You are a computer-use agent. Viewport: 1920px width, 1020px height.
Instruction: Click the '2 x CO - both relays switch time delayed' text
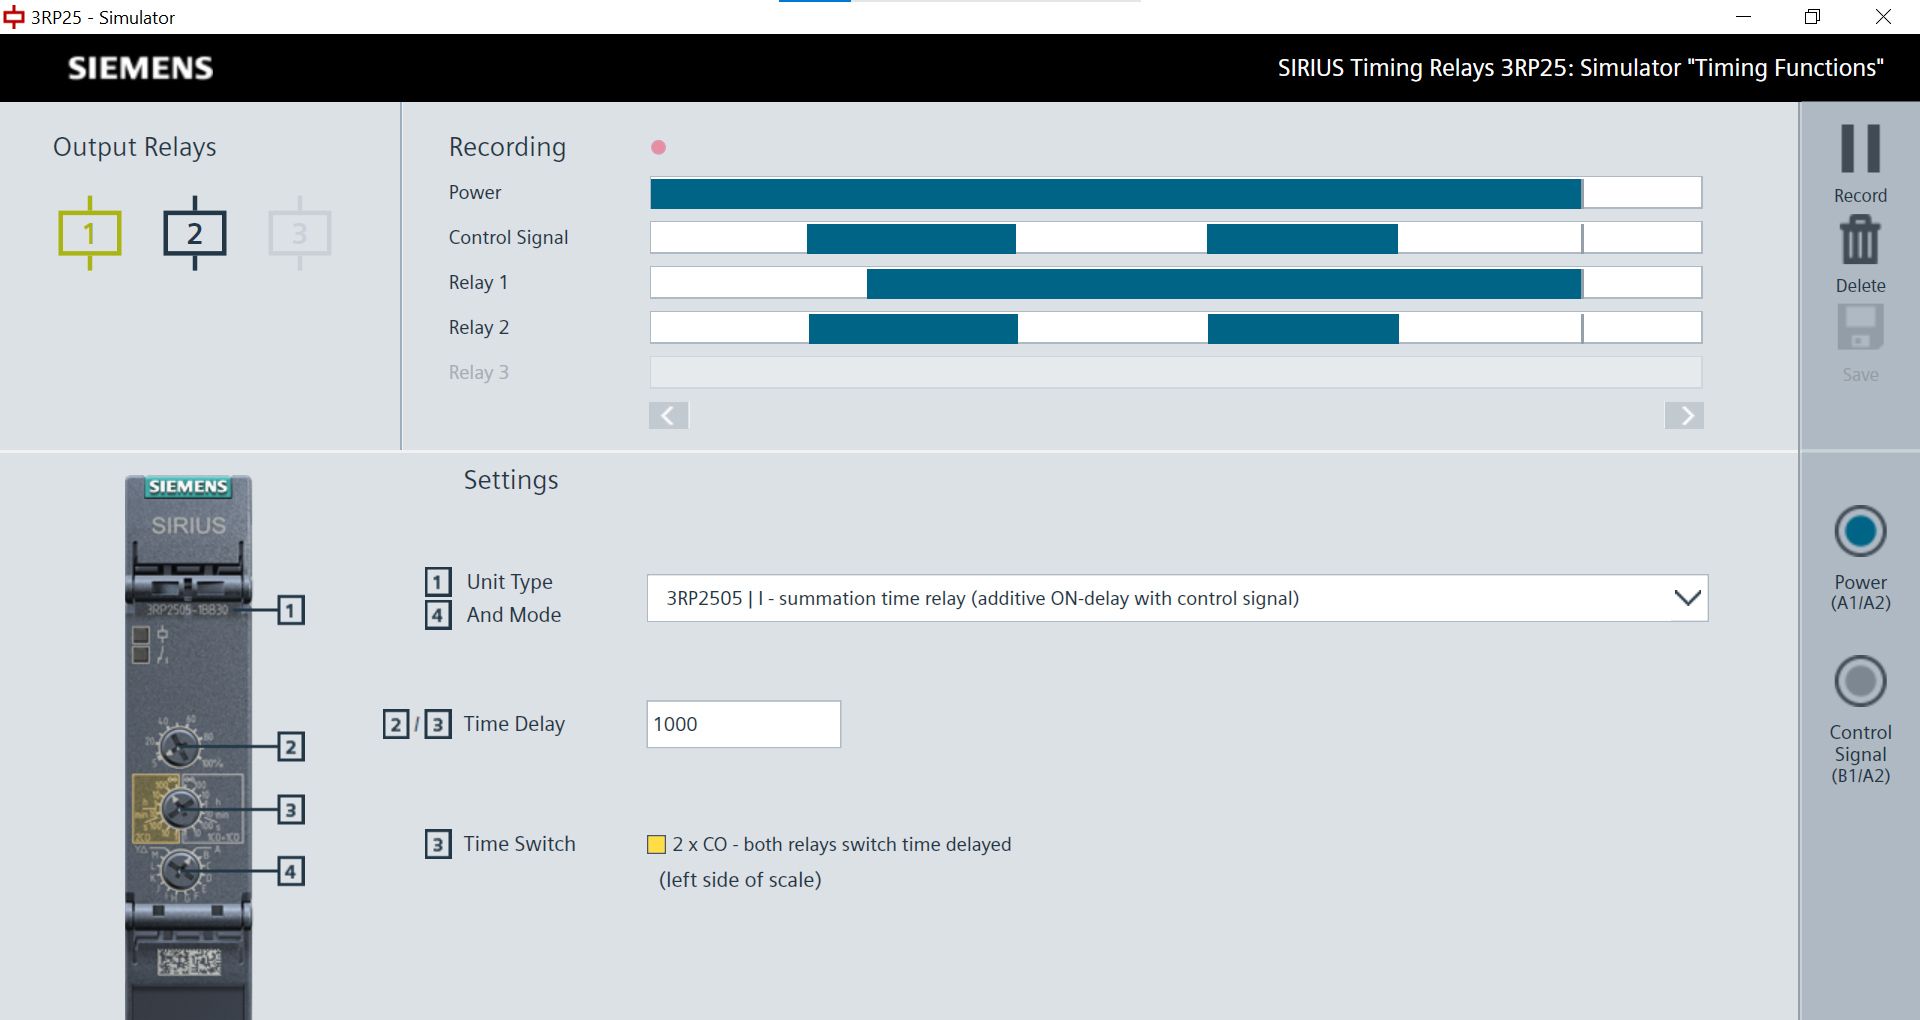tap(842, 845)
